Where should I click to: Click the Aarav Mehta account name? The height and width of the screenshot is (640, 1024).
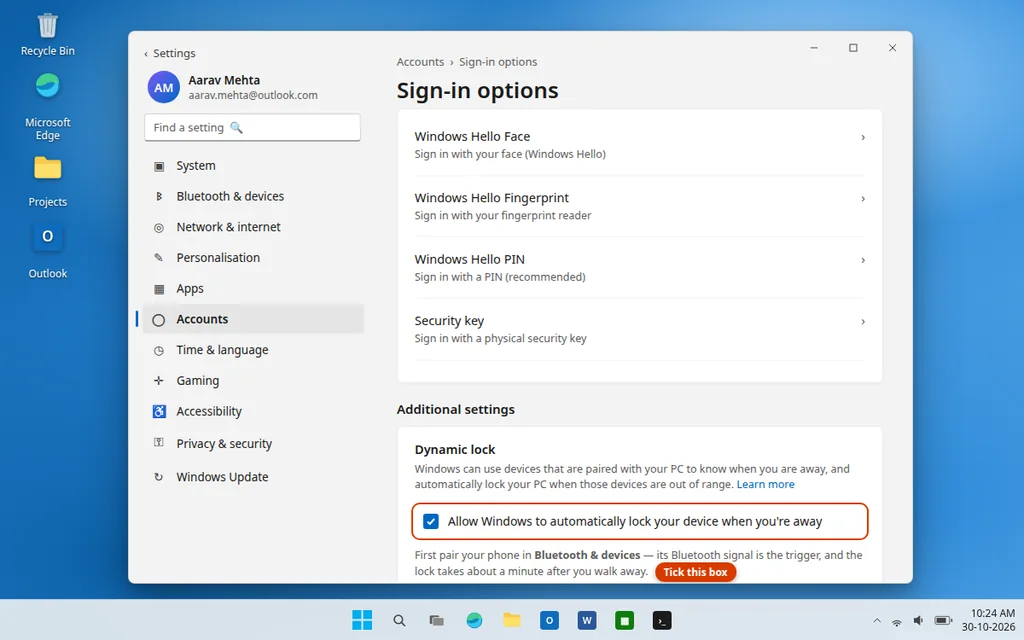(x=224, y=80)
